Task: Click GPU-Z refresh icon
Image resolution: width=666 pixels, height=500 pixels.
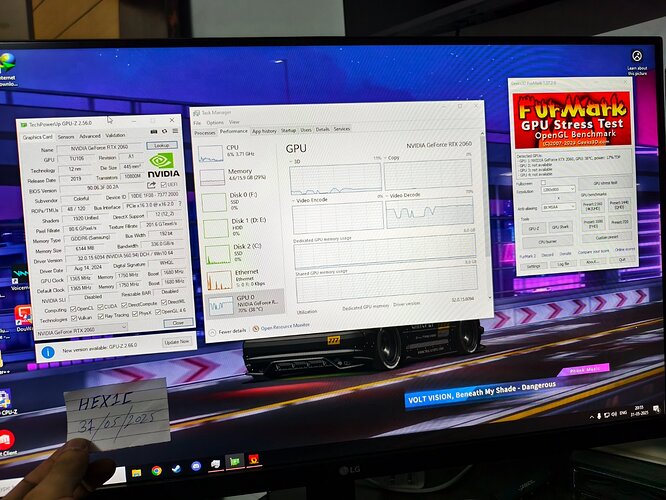Action: (164, 131)
